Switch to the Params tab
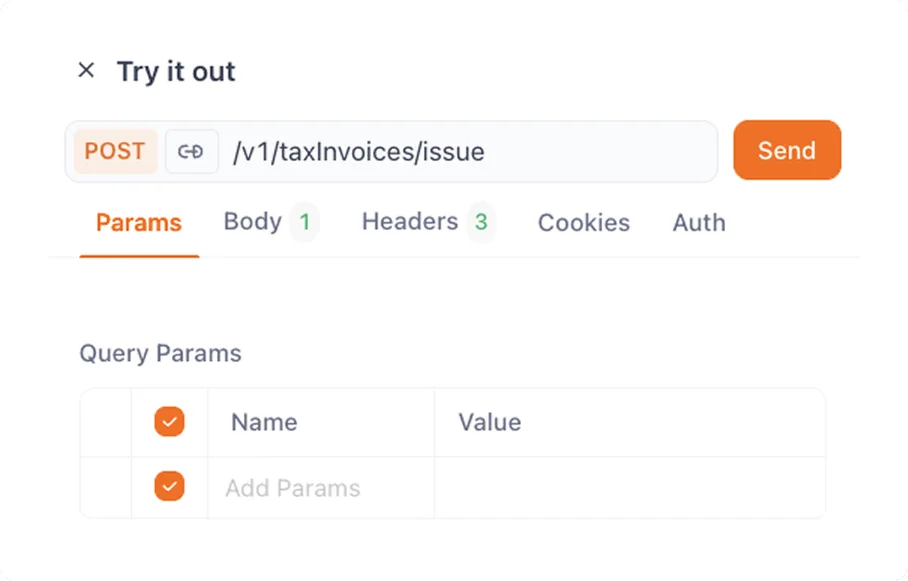The image size is (908, 581). coord(139,223)
